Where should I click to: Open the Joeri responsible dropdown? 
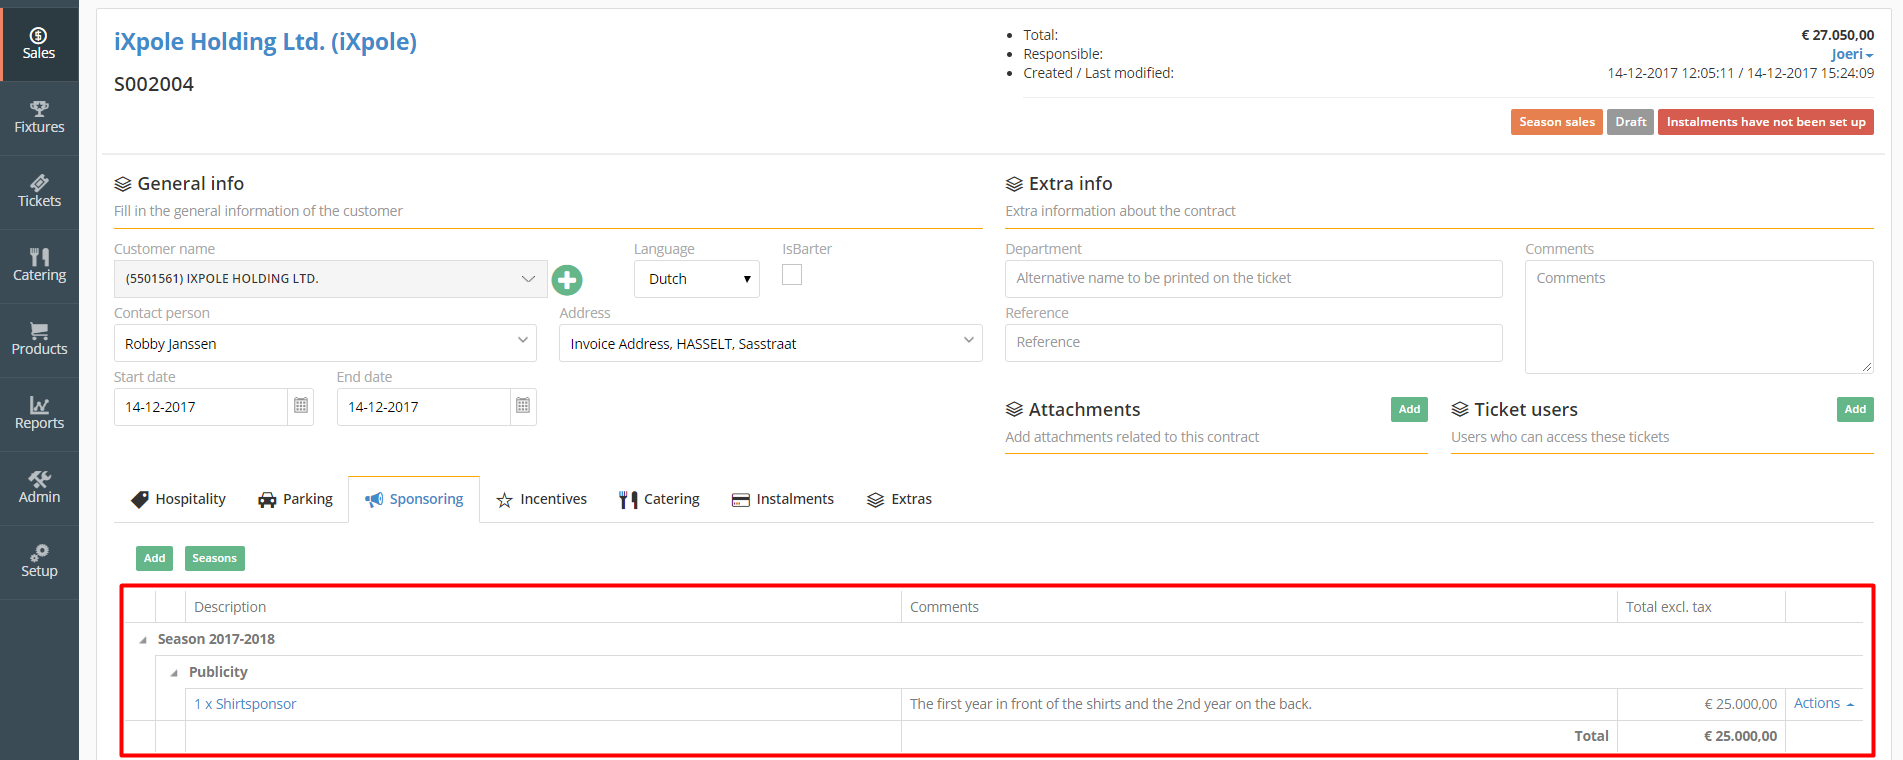[x=1852, y=54]
